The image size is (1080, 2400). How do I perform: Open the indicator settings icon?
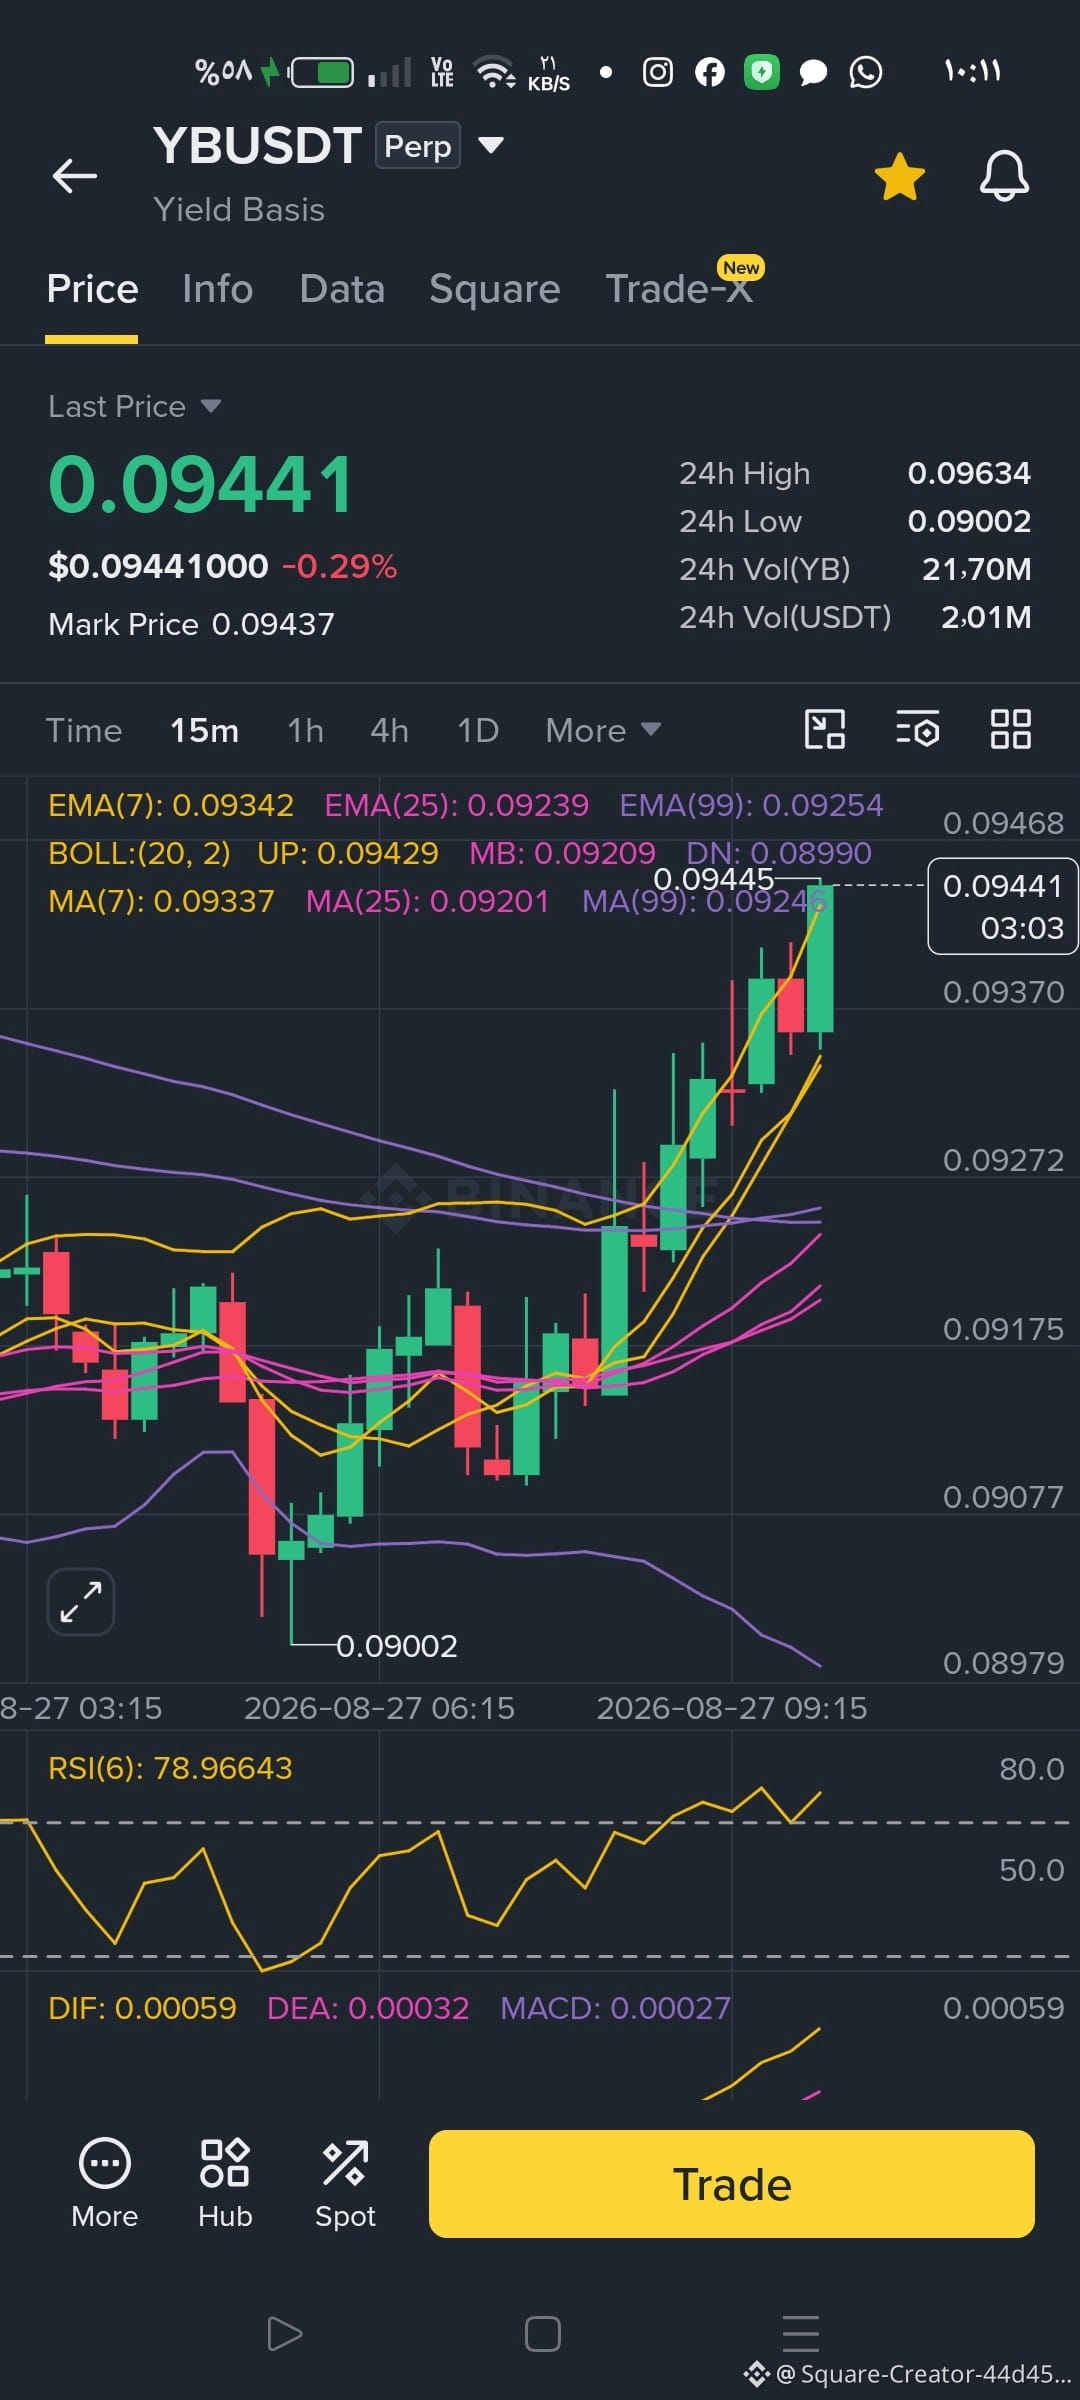pos(917,729)
